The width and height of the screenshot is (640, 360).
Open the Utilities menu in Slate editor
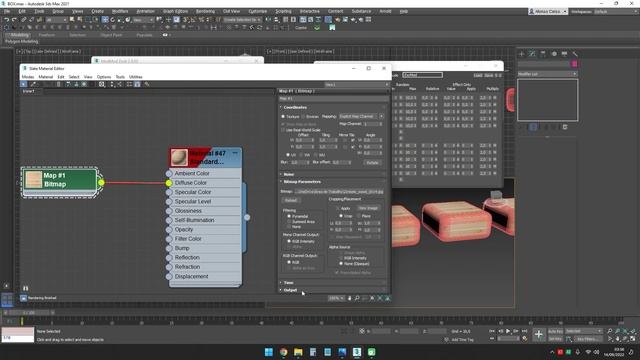pyautogui.click(x=136, y=77)
